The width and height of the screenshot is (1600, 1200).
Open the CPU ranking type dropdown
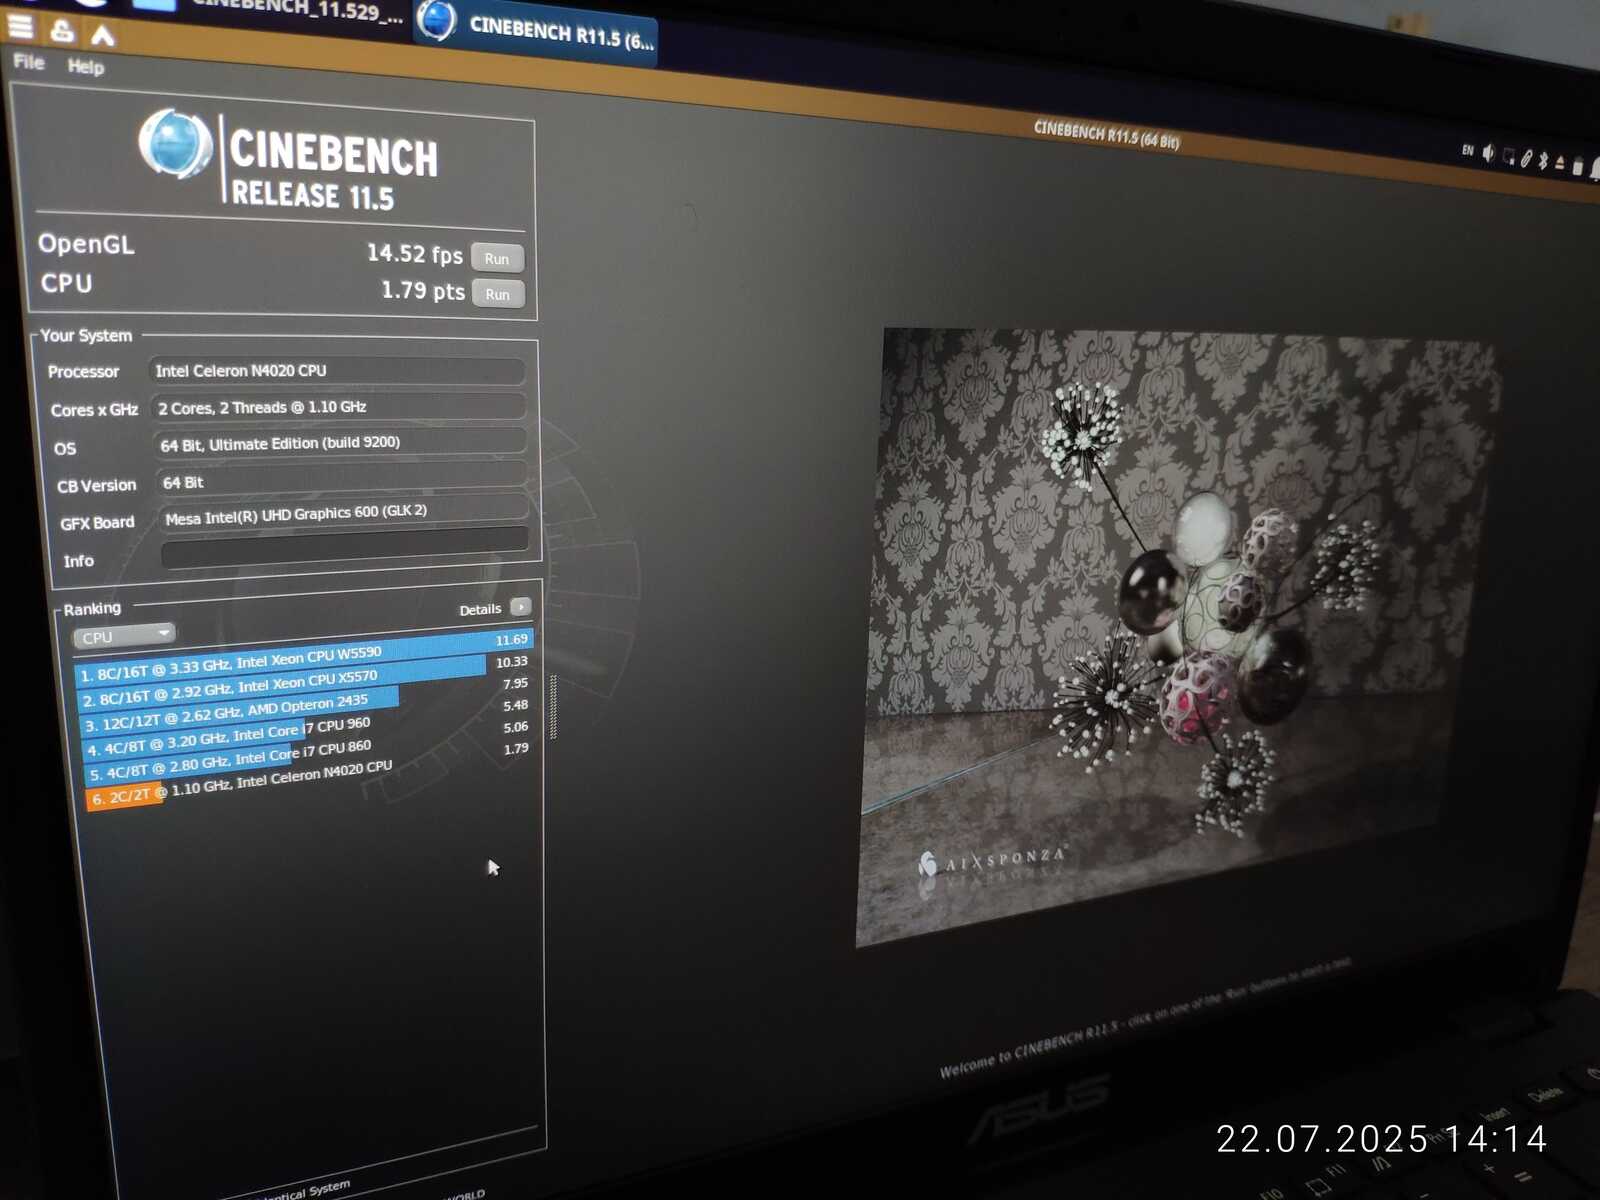124,636
